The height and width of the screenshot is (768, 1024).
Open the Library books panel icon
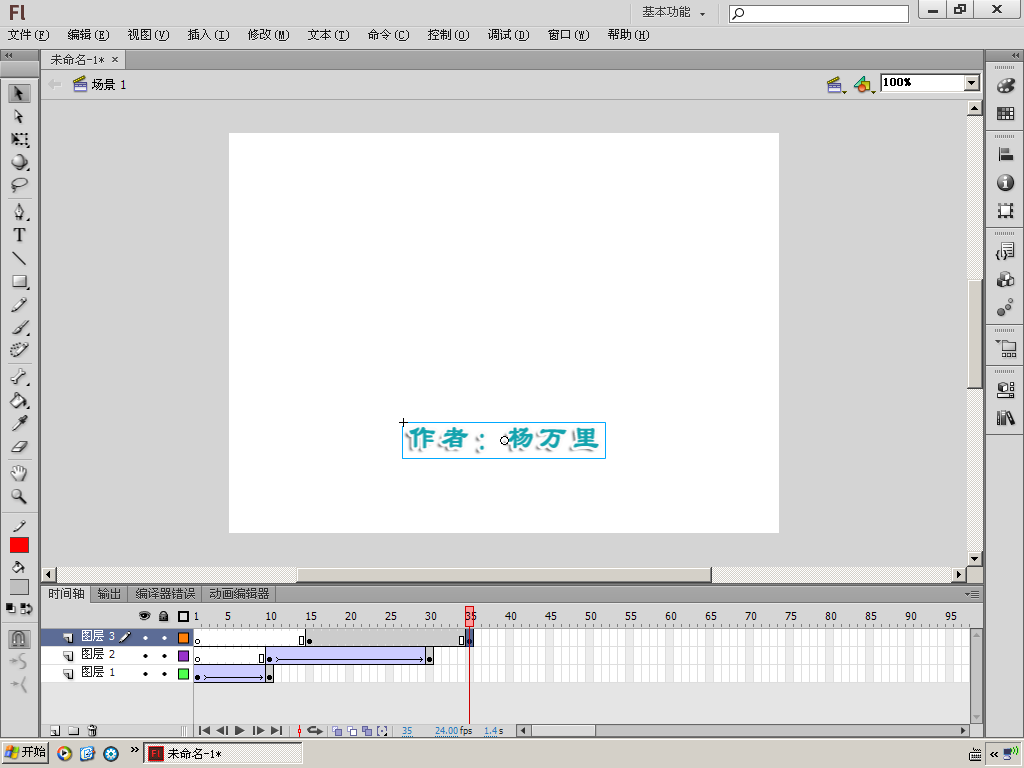(x=1005, y=417)
